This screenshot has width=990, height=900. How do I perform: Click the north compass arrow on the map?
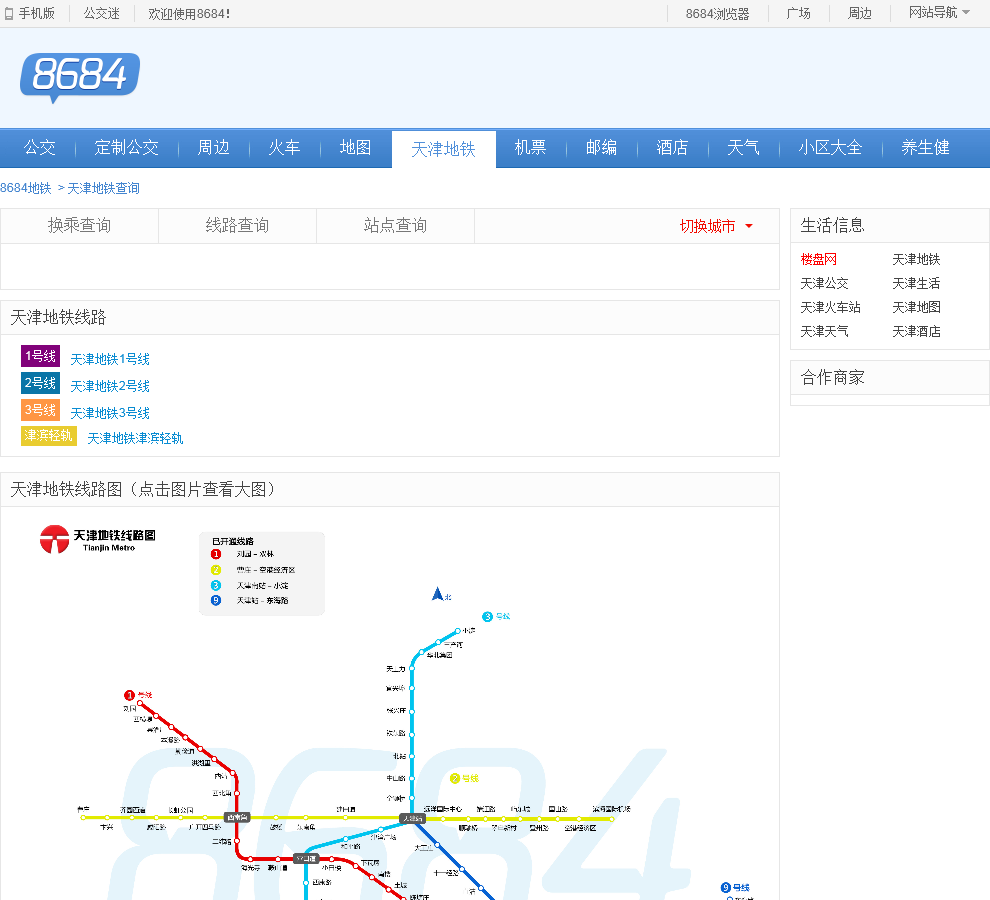tap(438, 594)
